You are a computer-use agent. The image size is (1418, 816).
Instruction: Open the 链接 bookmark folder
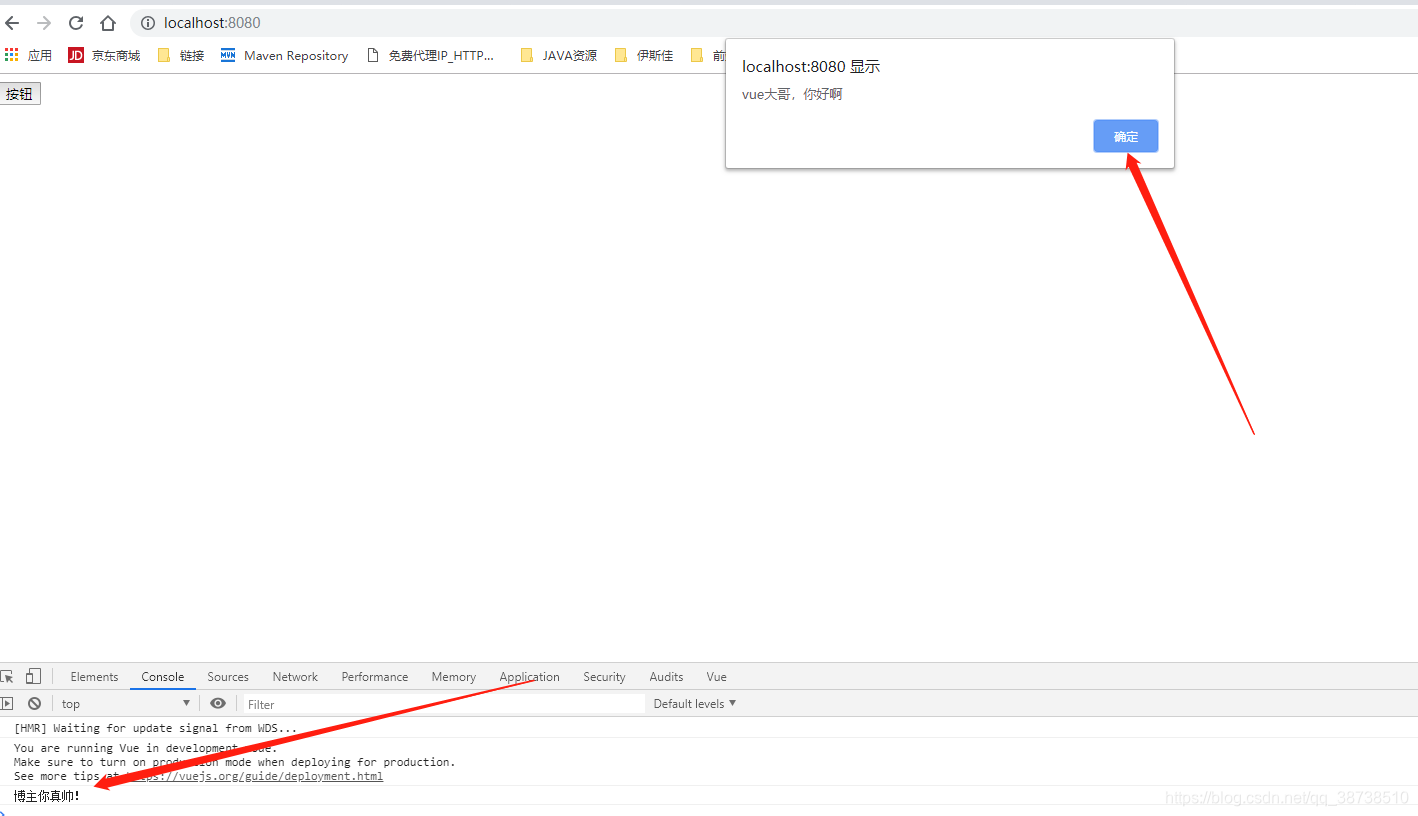pos(181,56)
